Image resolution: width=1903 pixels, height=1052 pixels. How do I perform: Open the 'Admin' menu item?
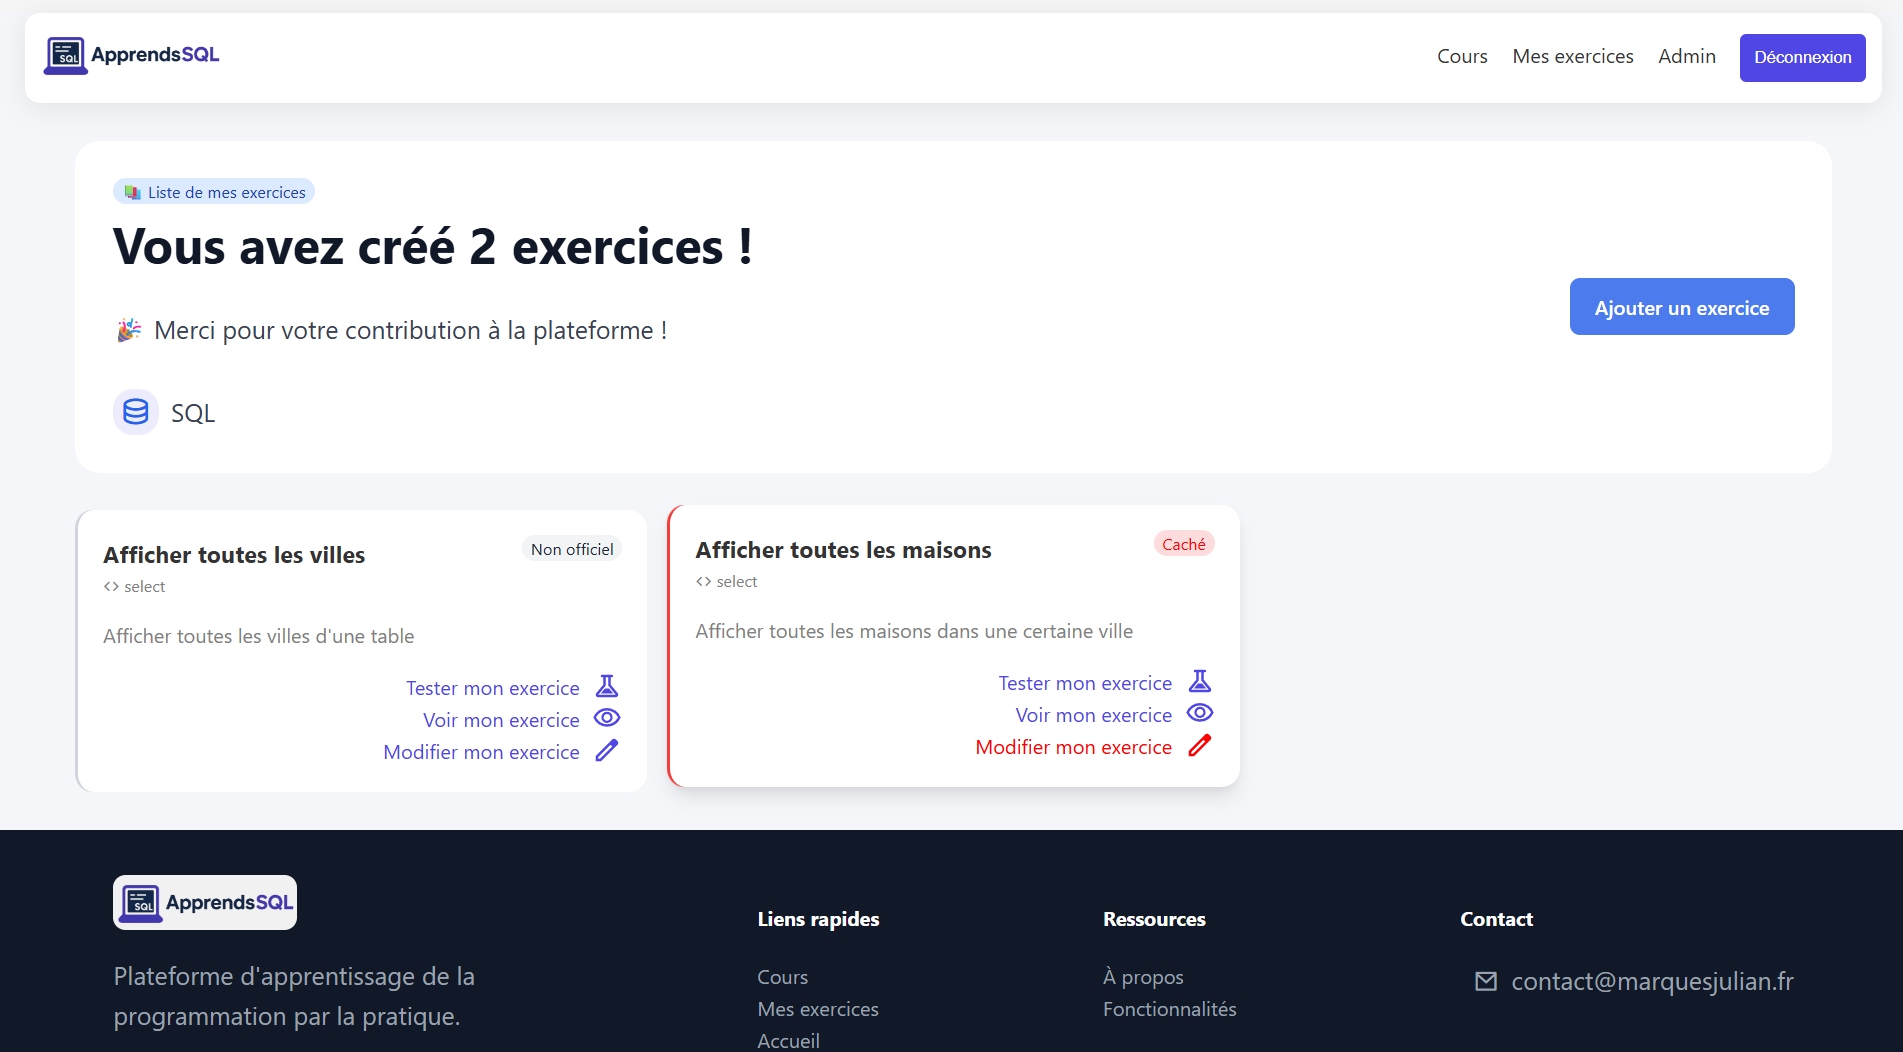[x=1687, y=56]
